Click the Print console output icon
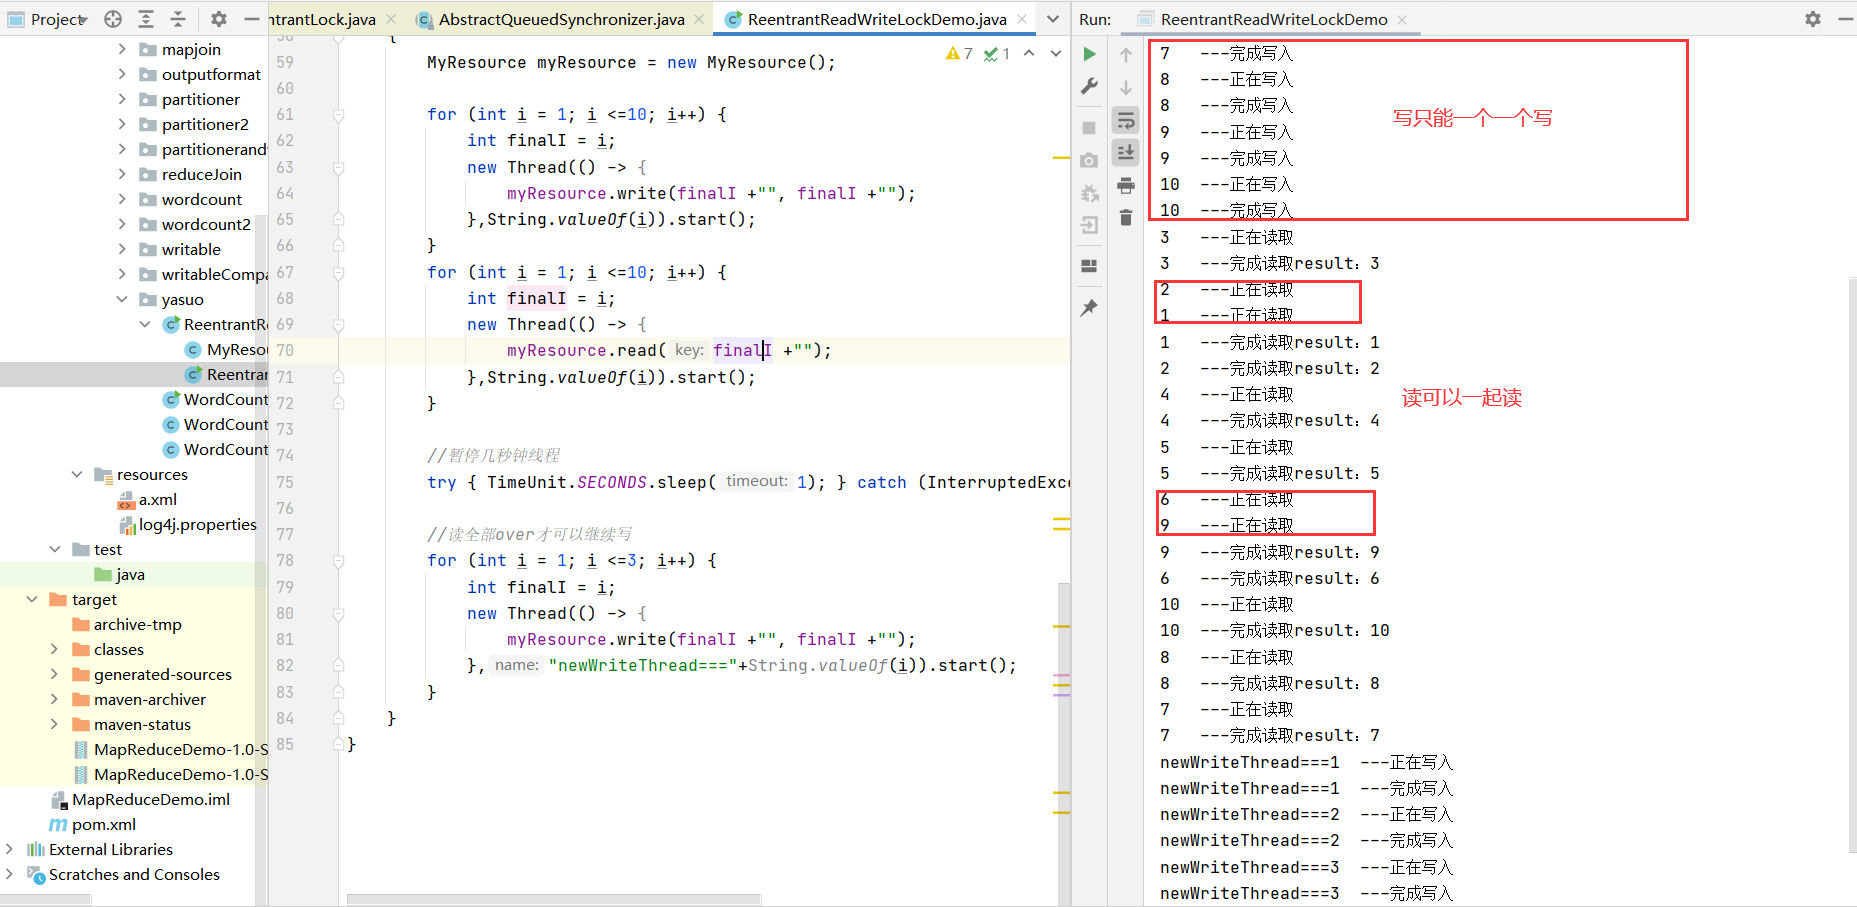 [1126, 186]
